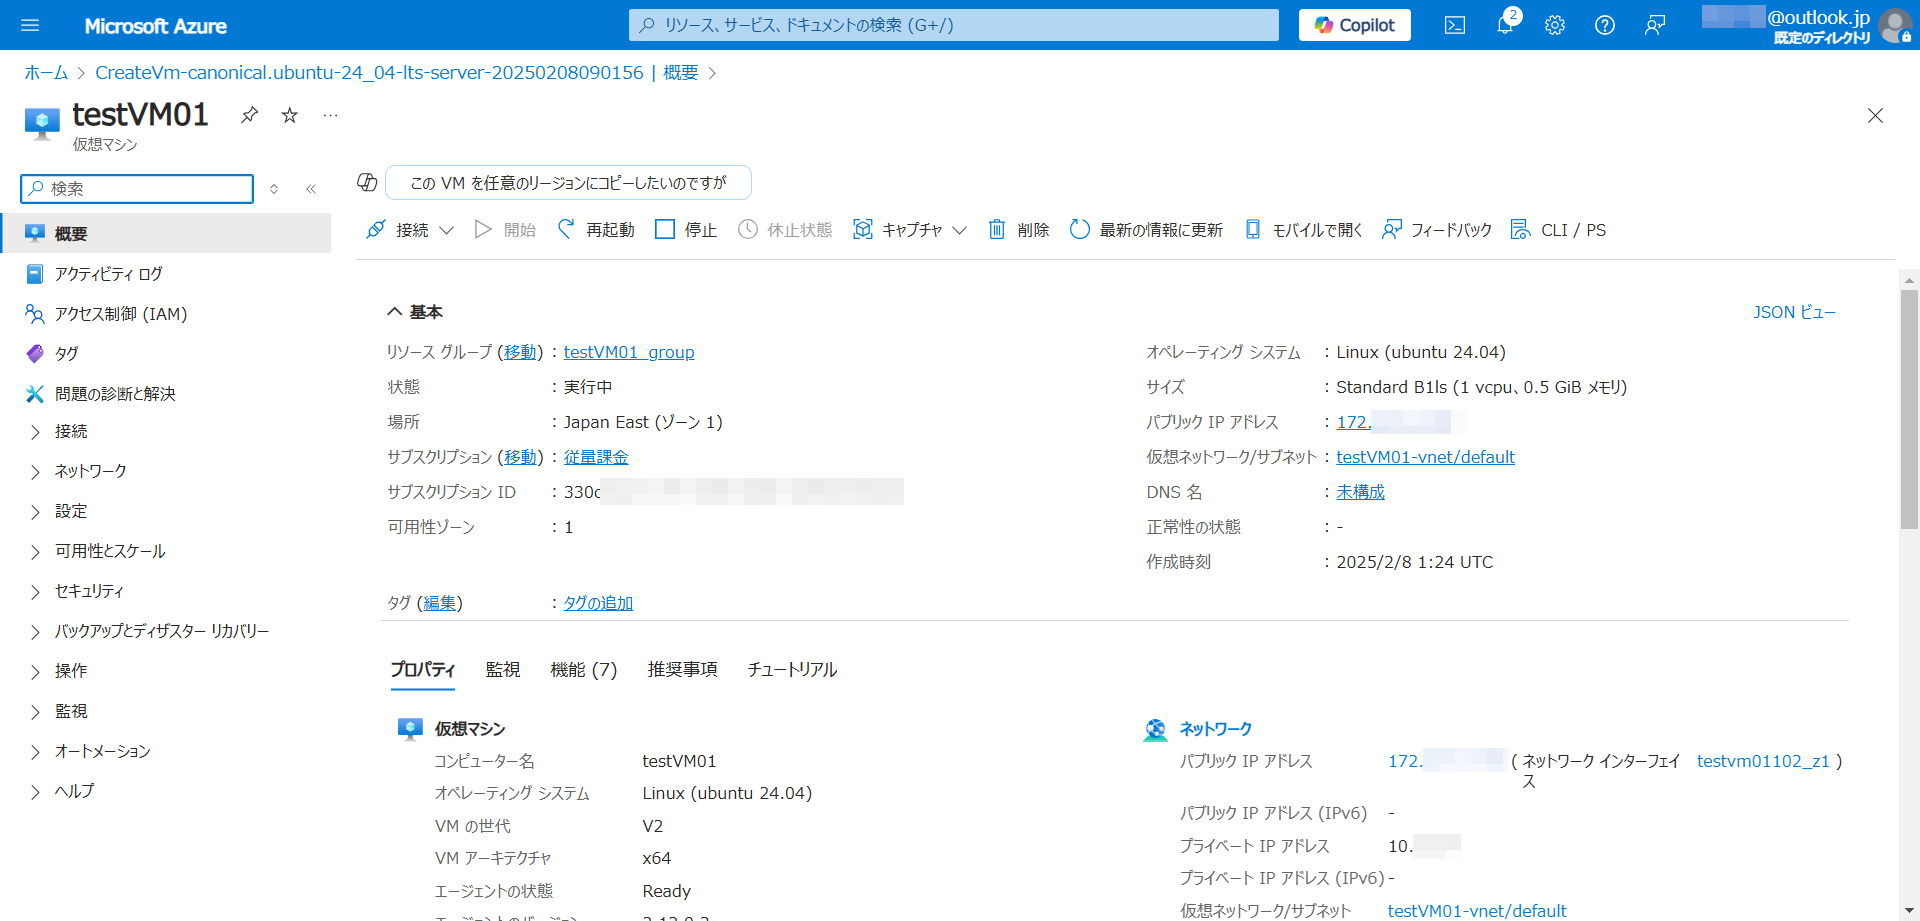The width and height of the screenshot is (1920, 921).
Task: Click the help question mark icon
Action: pyautogui.click(x=1604, y=25)
